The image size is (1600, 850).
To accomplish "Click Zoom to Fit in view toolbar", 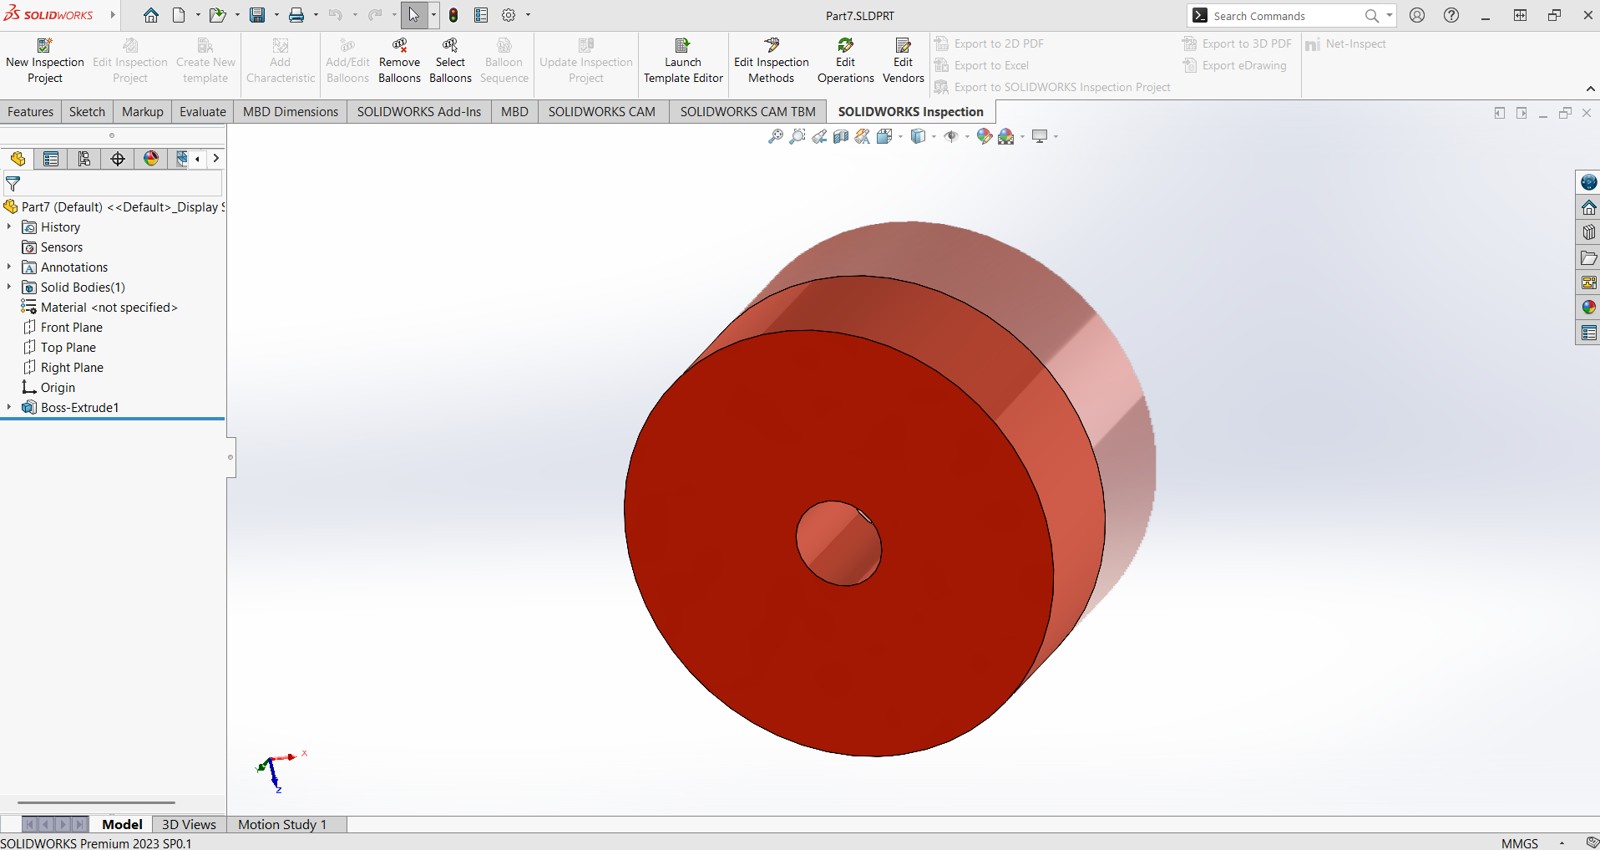I will click(775, 137).
